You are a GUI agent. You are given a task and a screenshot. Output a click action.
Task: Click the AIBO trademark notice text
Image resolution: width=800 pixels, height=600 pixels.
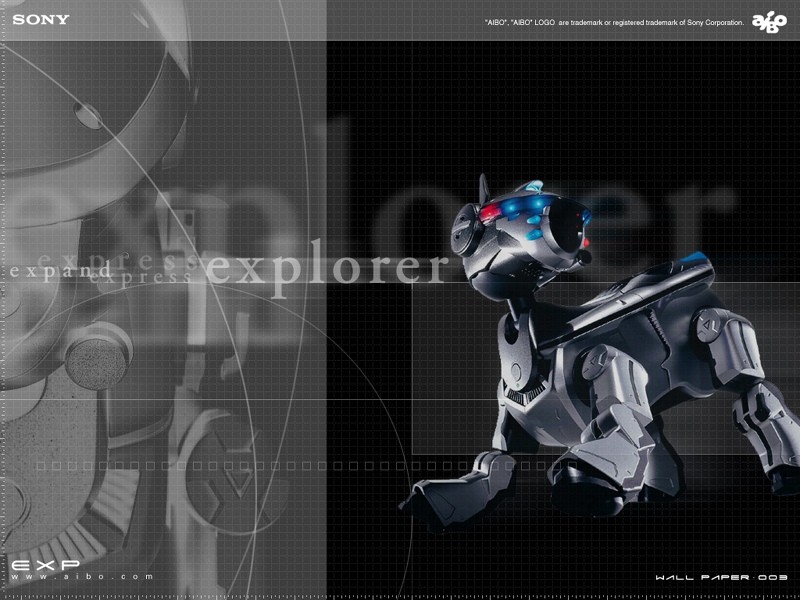pyautogui.click(x=614, y=21)
